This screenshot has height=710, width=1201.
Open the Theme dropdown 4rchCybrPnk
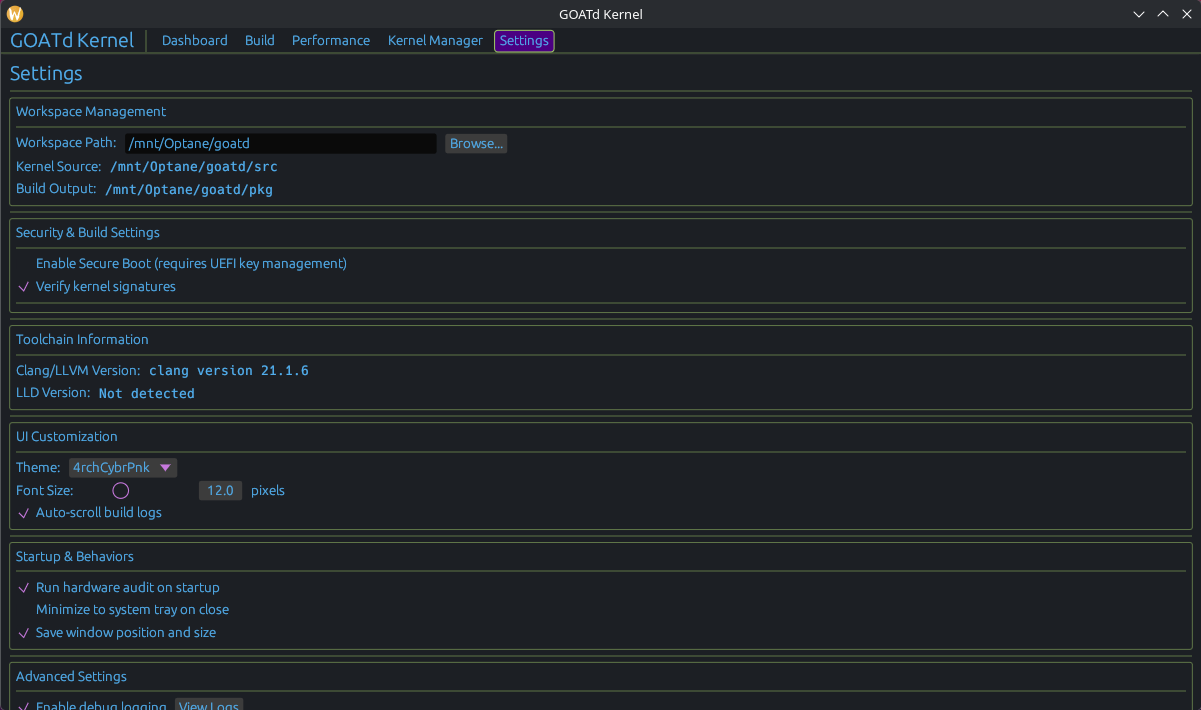123,468
